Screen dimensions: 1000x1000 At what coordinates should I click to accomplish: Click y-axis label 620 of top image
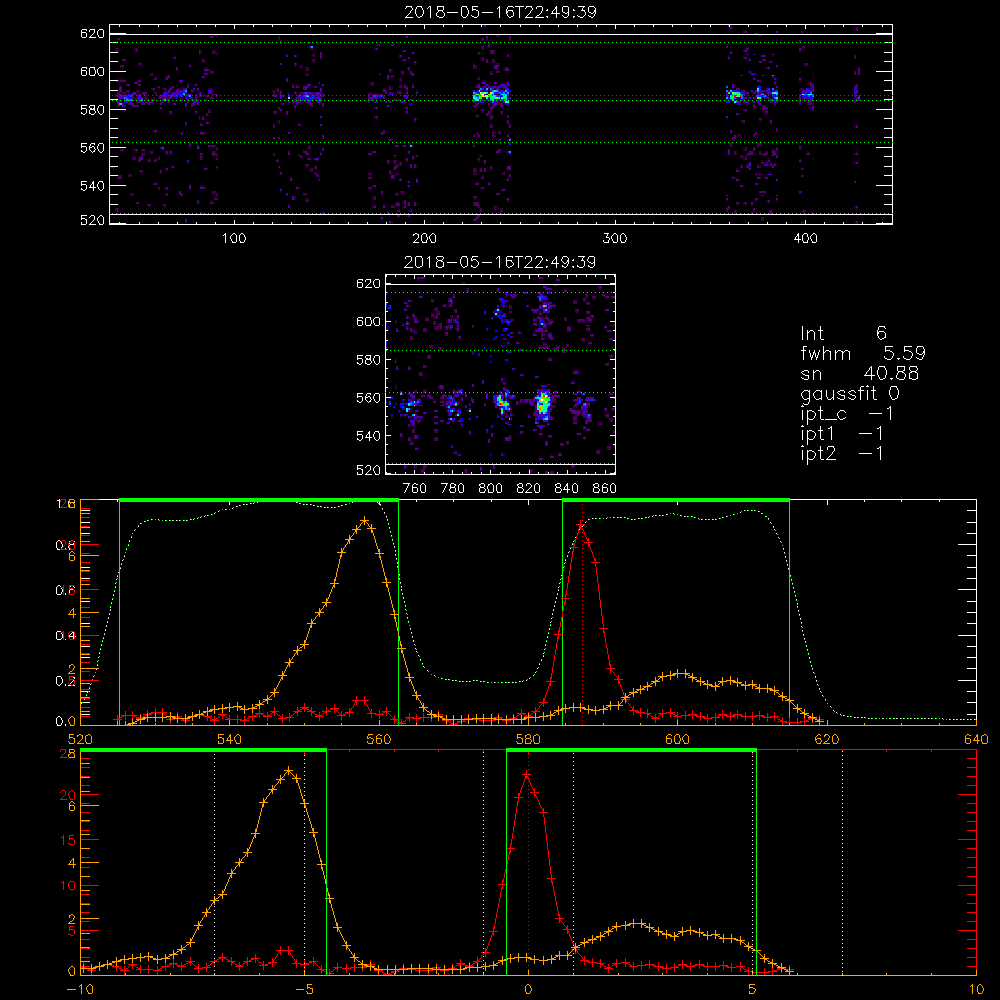pos(92,33)
